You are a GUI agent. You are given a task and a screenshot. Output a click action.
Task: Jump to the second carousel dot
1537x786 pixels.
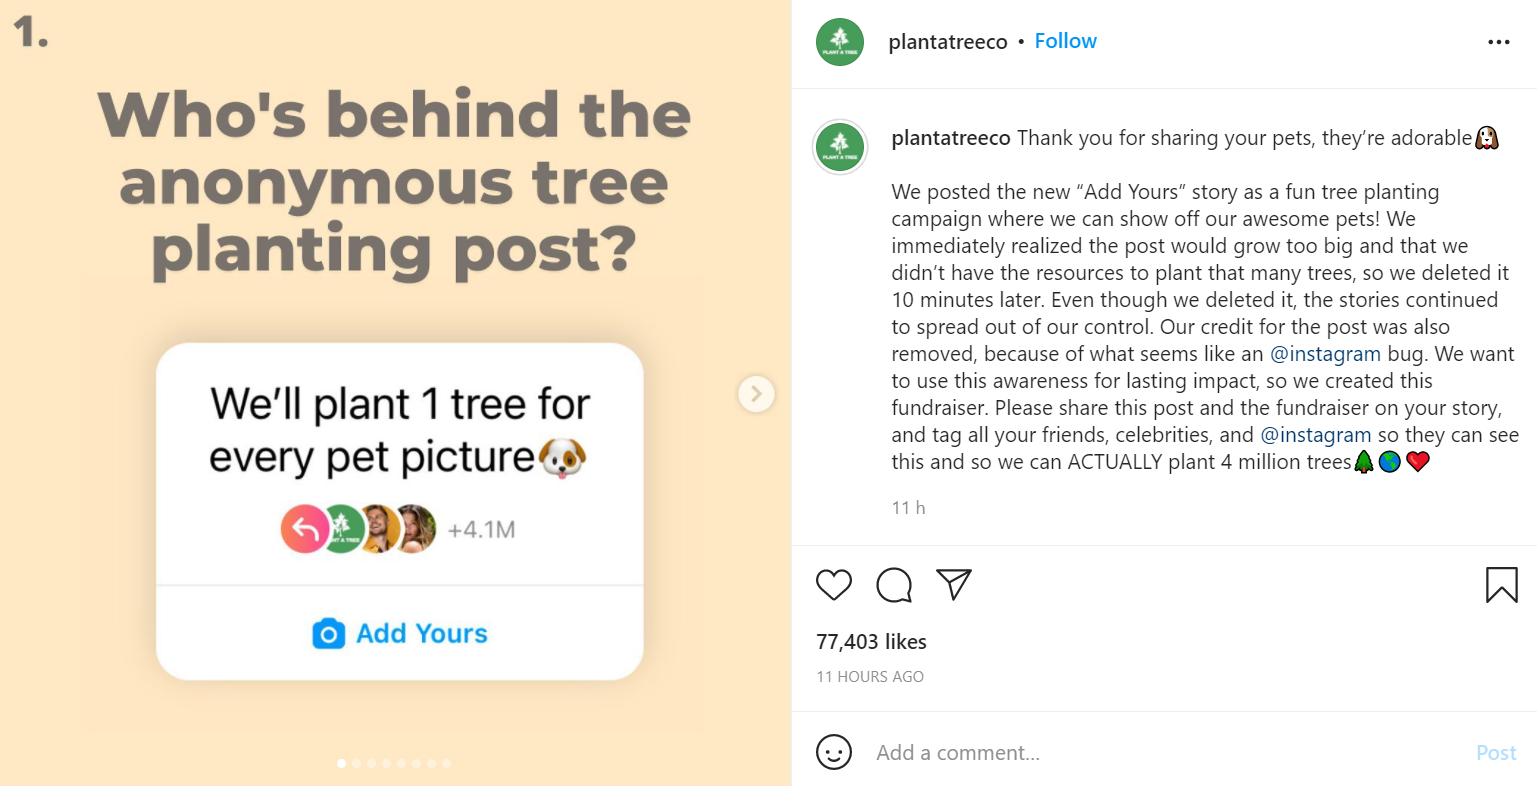coord(357,763)
